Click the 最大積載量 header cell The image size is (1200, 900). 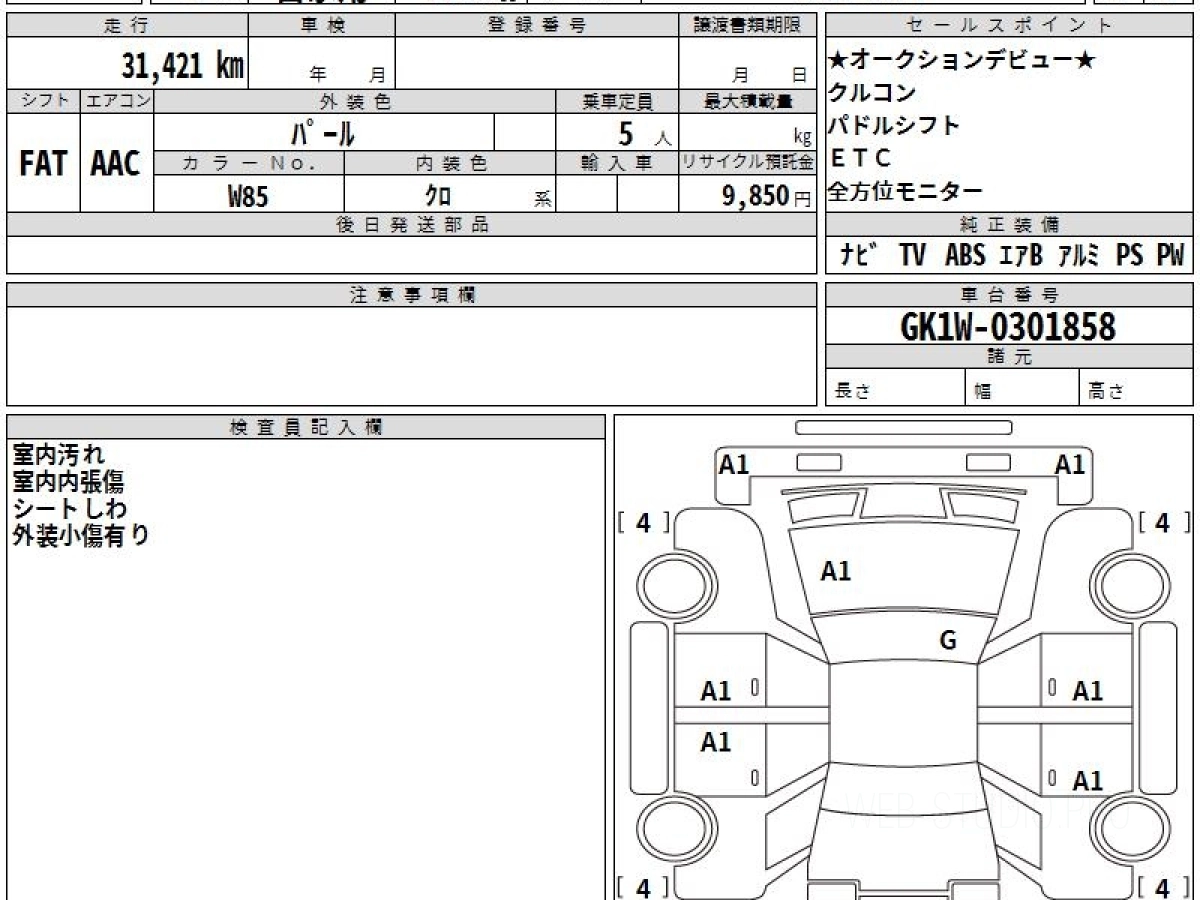(x=748, y=101)
